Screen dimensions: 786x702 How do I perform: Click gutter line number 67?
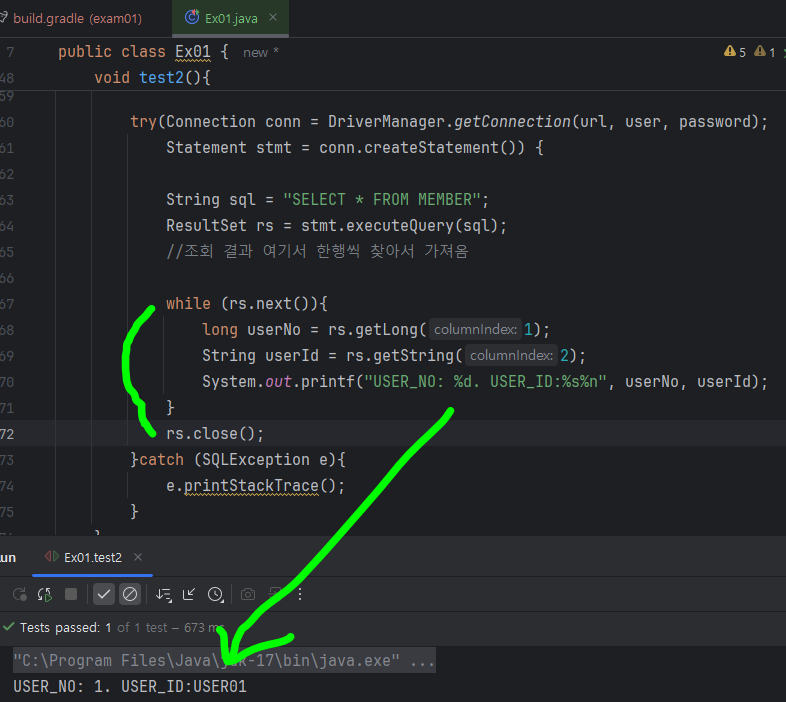click(7, 304)
